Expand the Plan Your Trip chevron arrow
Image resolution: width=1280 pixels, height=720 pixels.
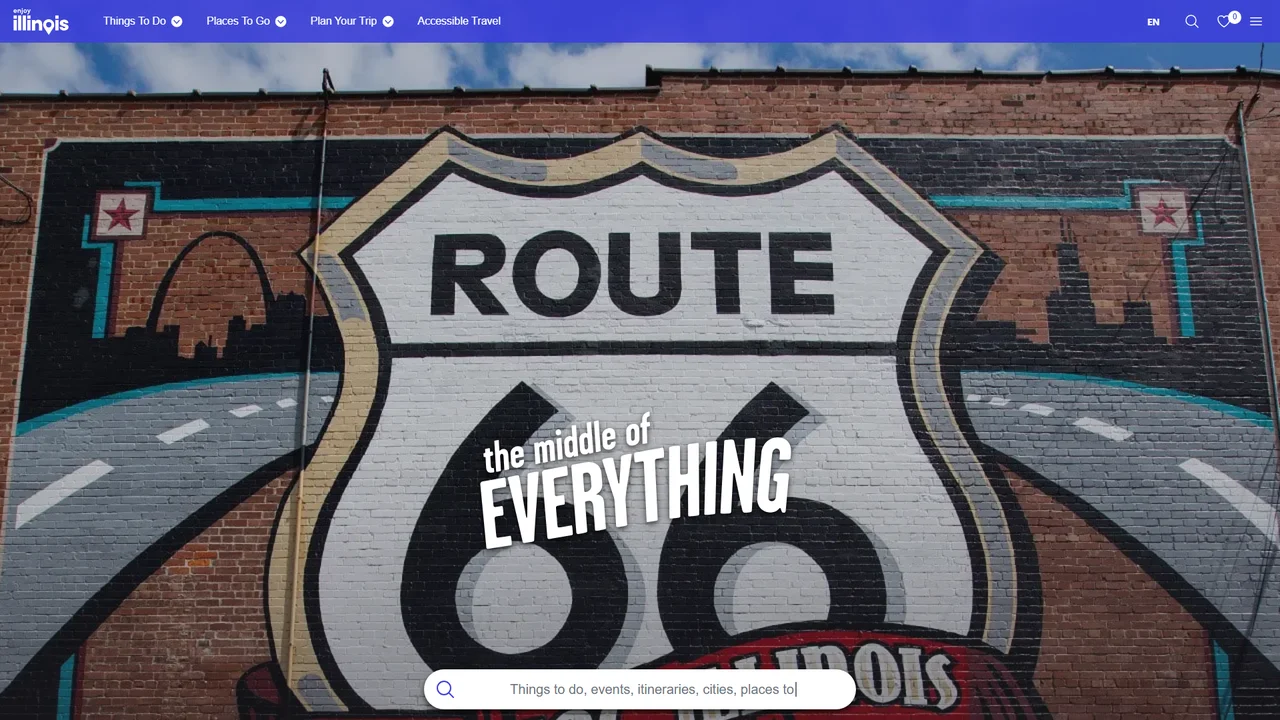(388, 21)
